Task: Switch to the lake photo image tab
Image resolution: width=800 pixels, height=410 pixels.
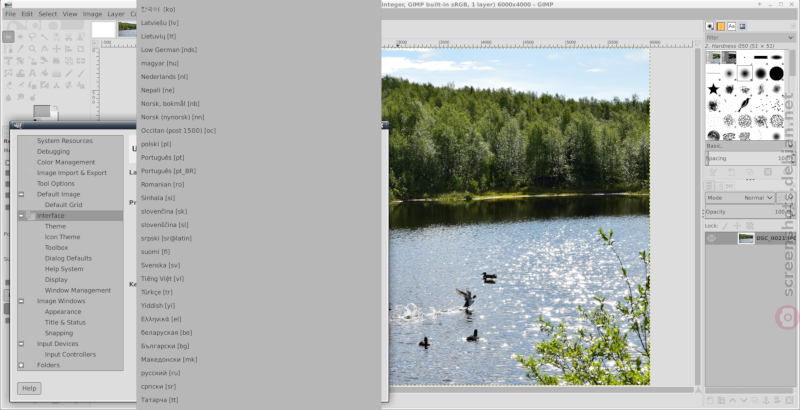Action: pyautogui.click(x=127, y=29)
